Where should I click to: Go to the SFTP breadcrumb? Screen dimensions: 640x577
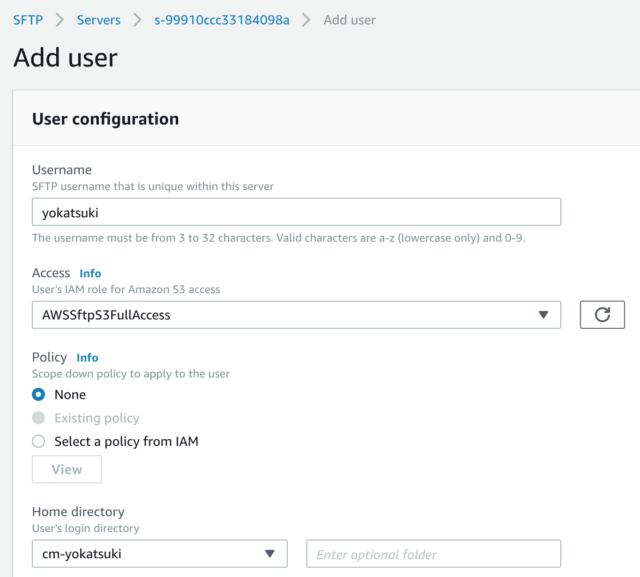[28, 20]
